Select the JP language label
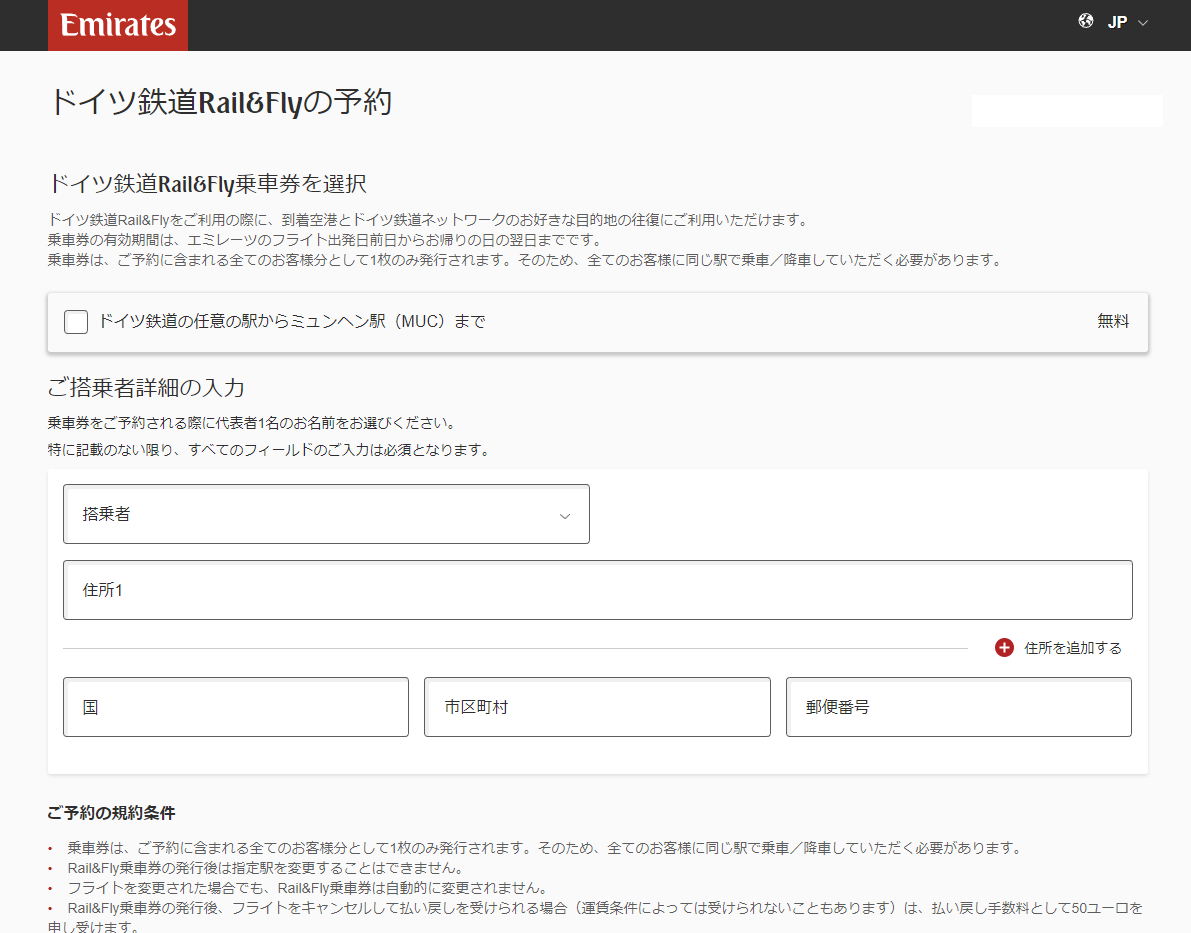1191x933 pixels. 1117,22
